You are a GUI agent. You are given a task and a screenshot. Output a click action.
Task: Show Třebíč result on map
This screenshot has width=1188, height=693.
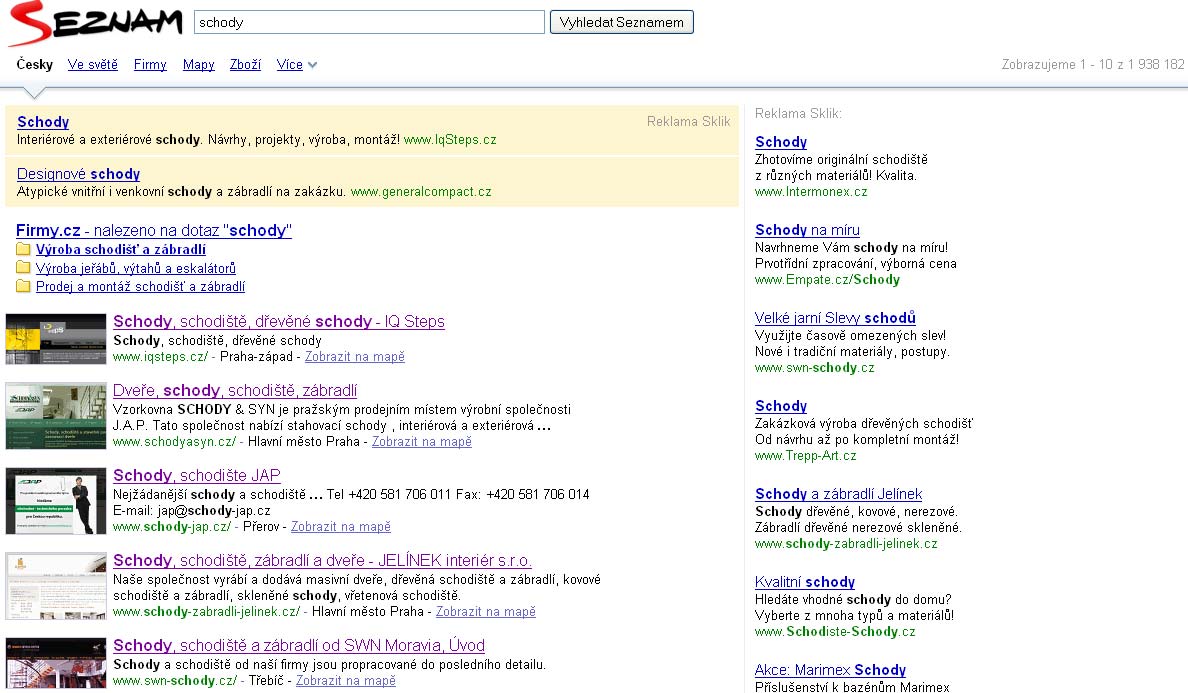click(345, 681)
